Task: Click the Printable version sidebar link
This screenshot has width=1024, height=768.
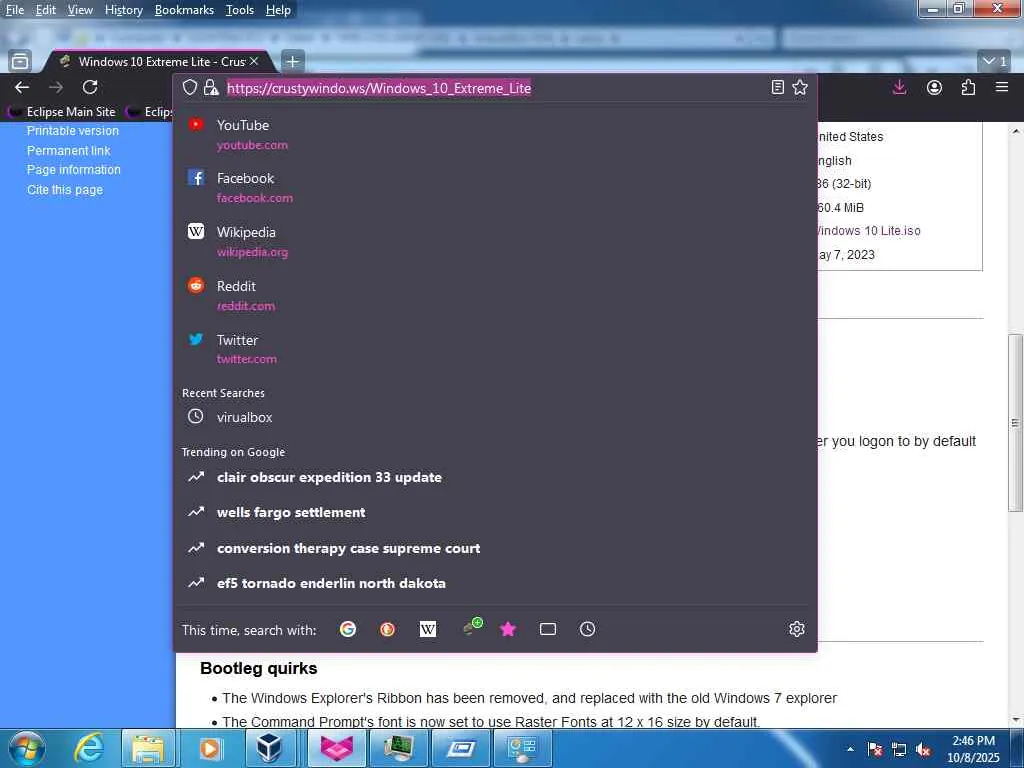Action: click(x=72, y=131)
